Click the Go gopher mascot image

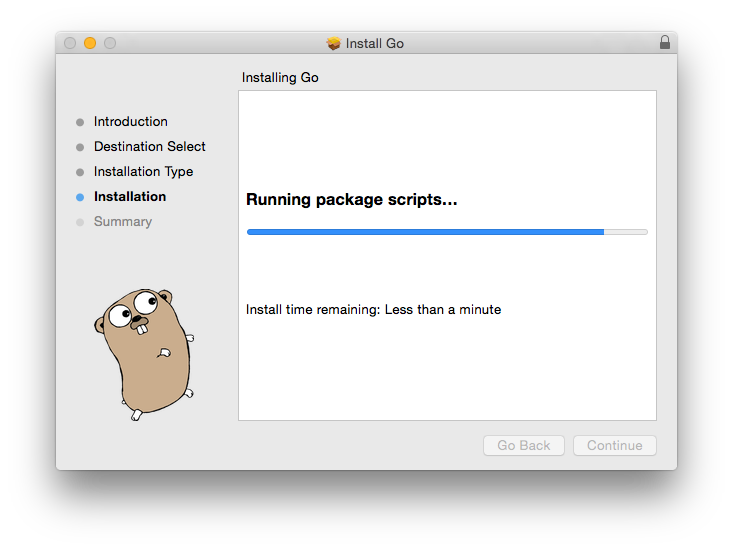click(144, 355)
